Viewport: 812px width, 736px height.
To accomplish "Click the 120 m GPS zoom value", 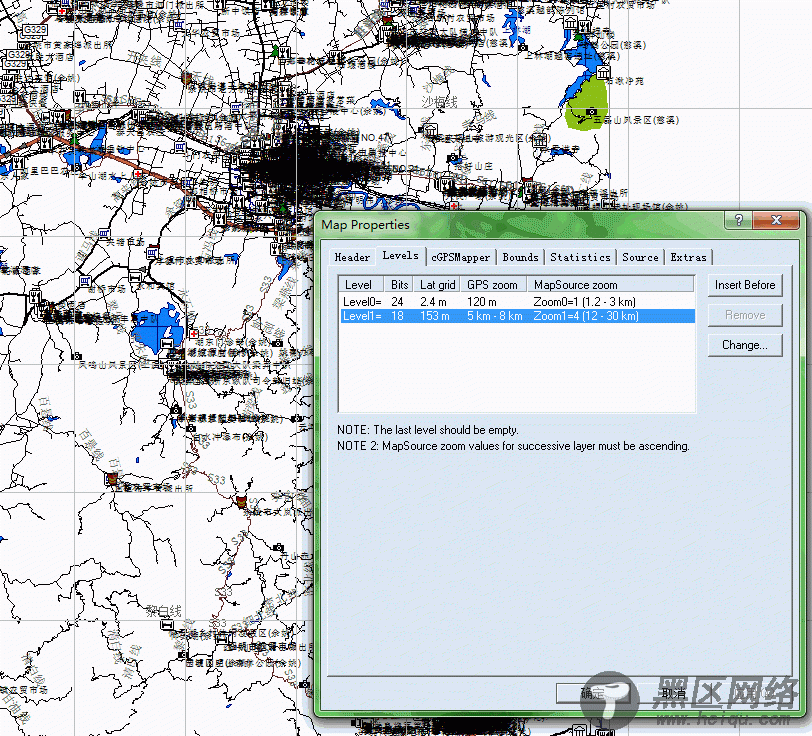I will (482, 301).
